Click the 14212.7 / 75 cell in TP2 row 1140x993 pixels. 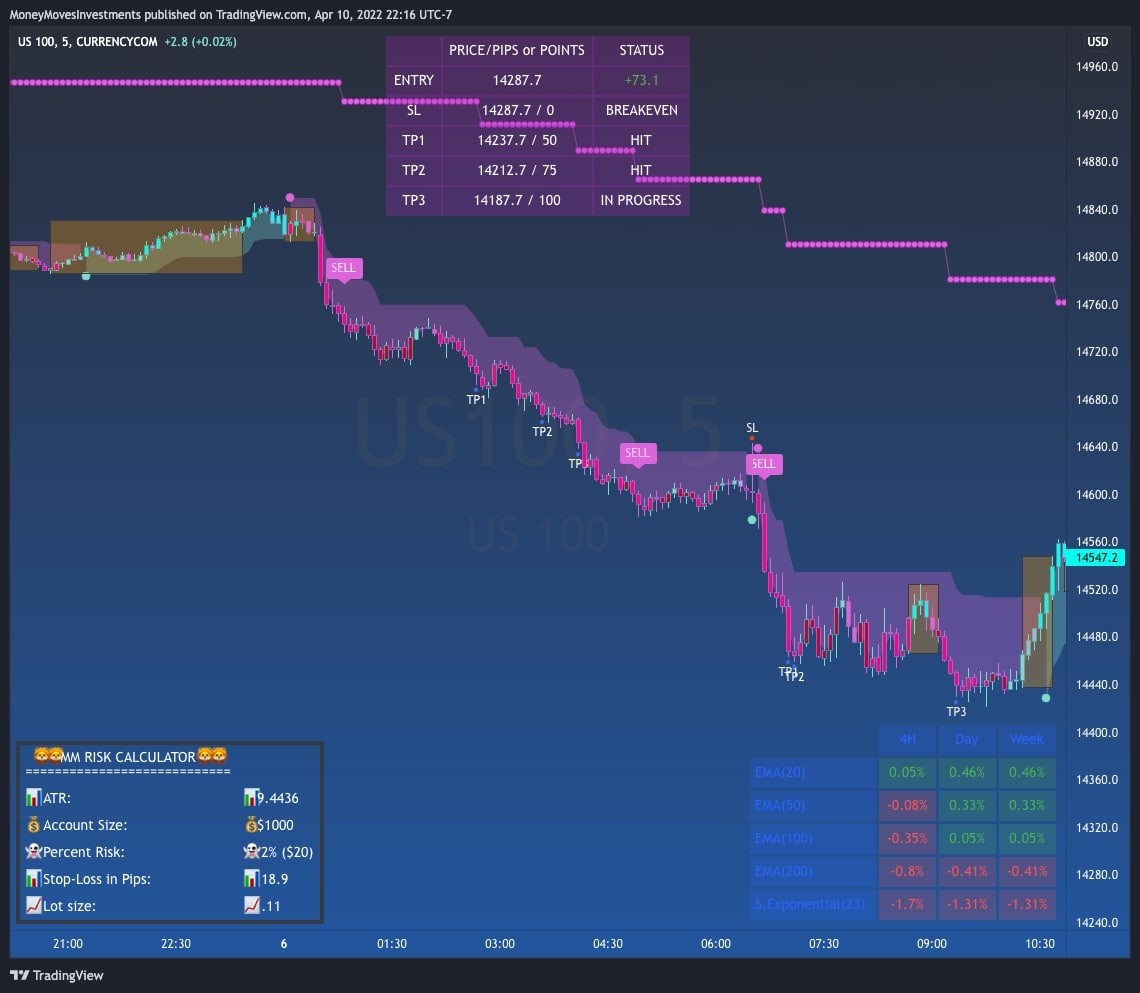coord(517,169)
